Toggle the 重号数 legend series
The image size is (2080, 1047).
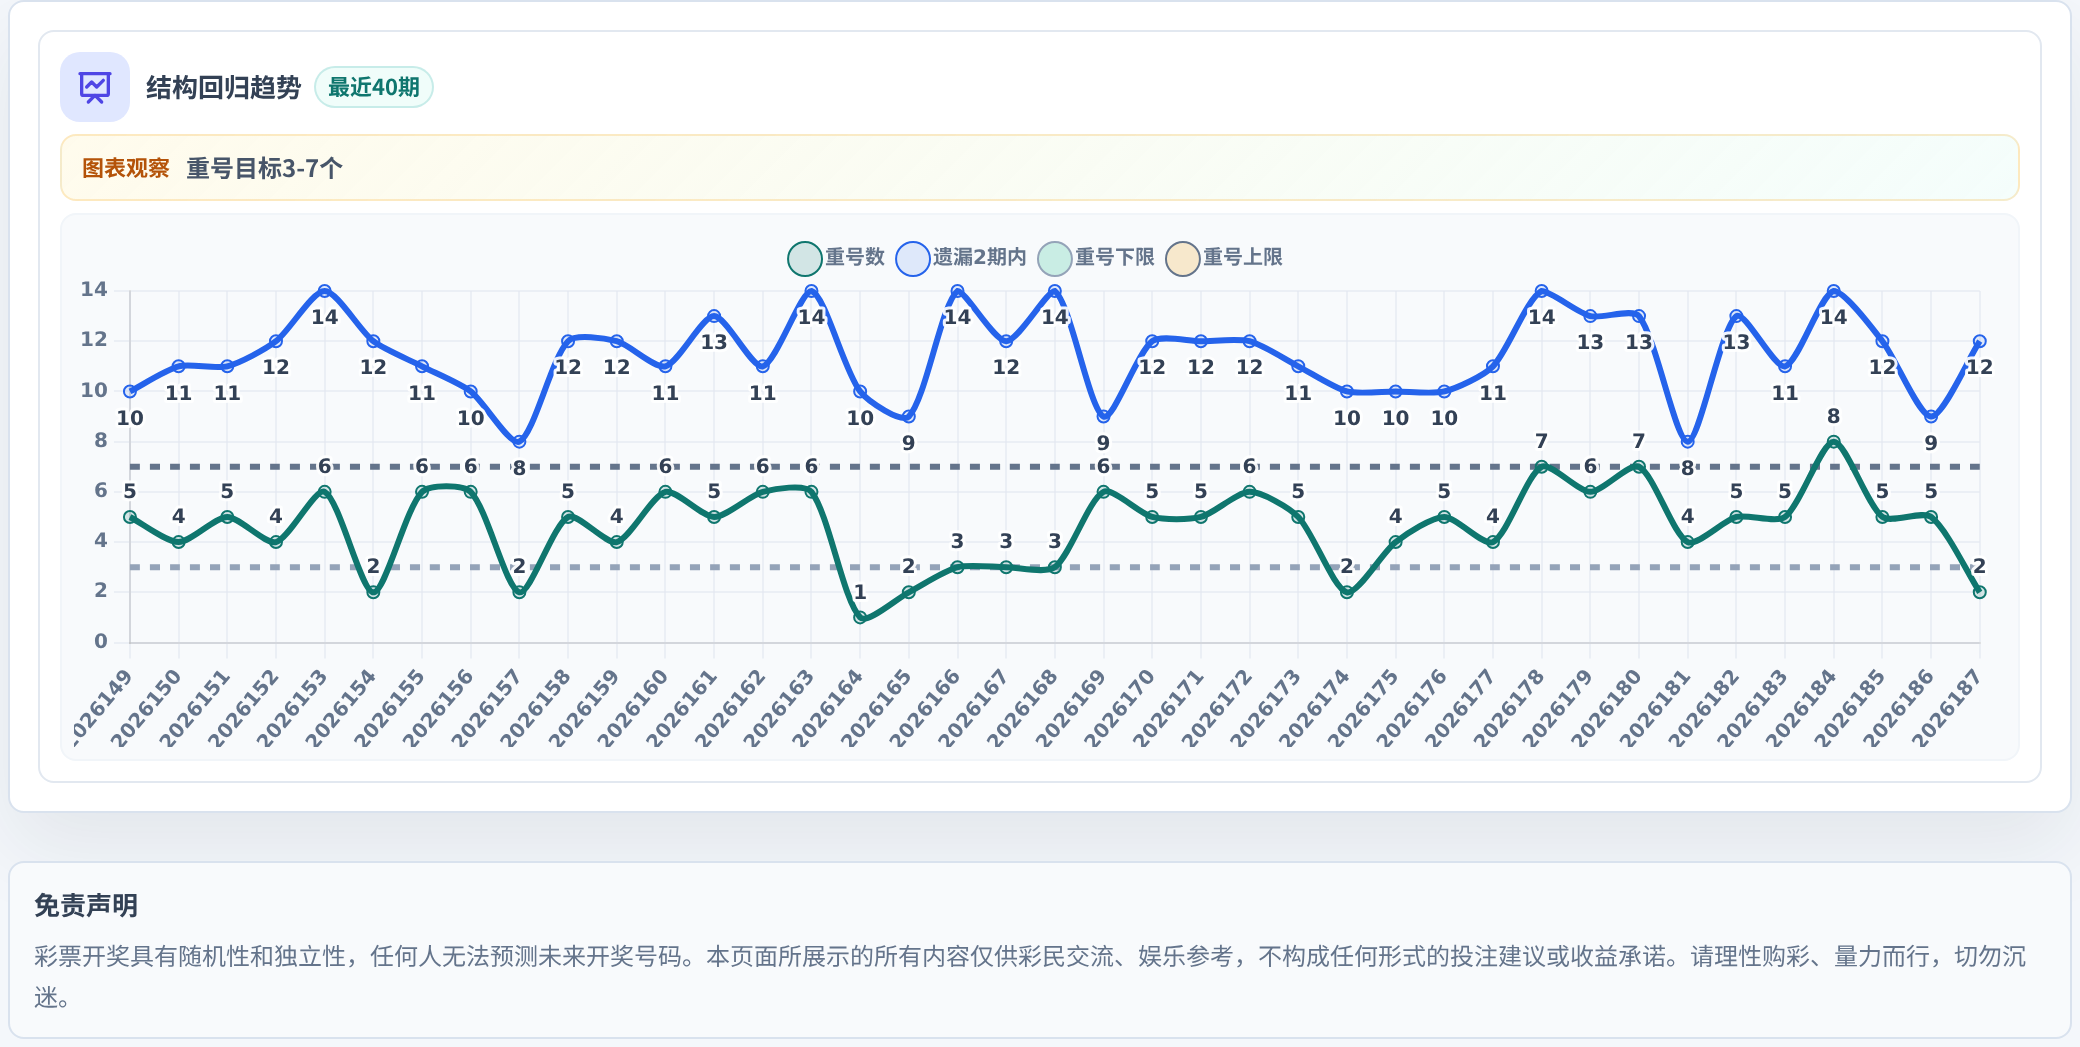point(836,258)
